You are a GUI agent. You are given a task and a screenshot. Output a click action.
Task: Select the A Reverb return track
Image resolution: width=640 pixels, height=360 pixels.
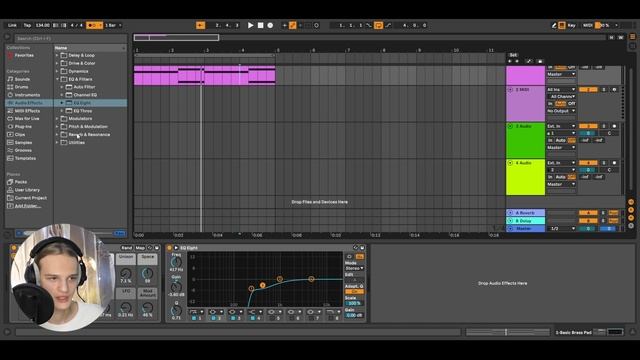pos(525,213)
